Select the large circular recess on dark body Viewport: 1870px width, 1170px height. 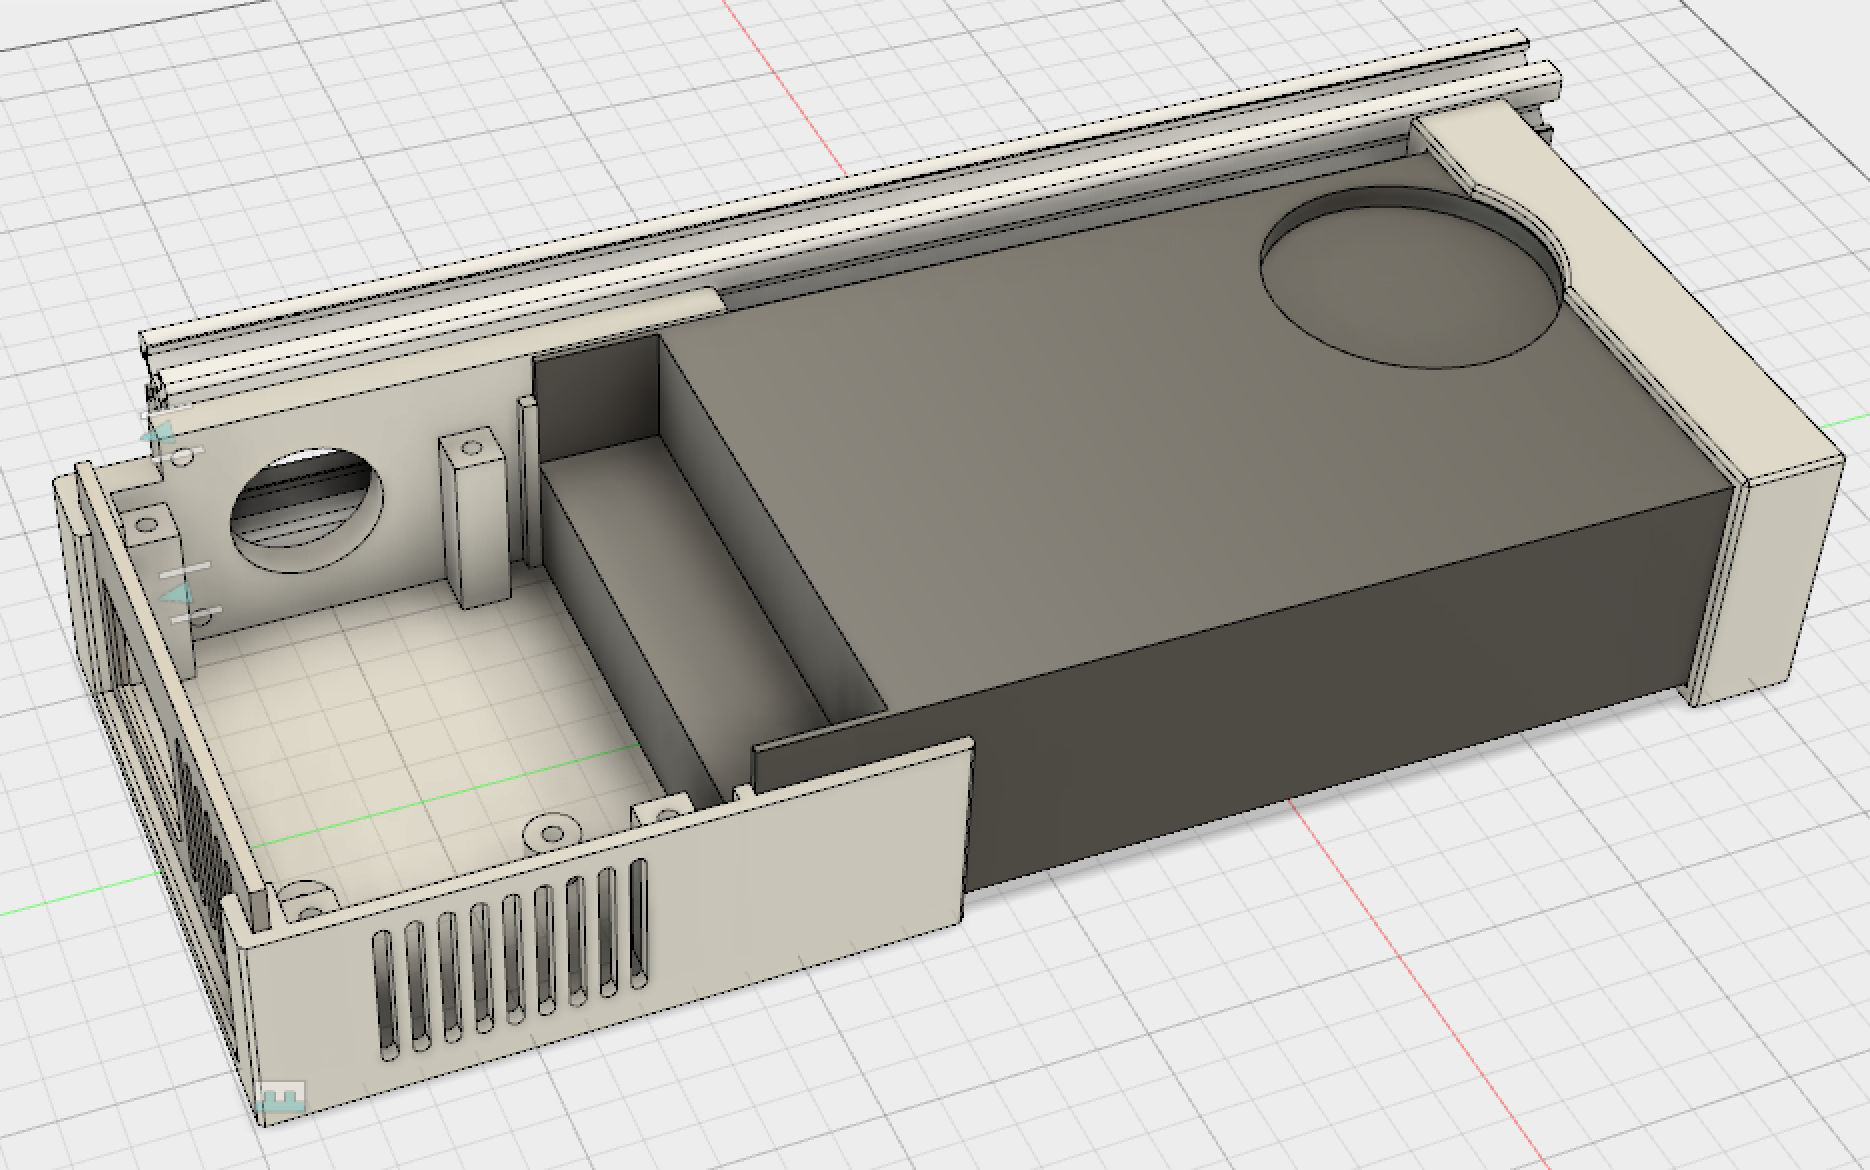(1412, 278)
